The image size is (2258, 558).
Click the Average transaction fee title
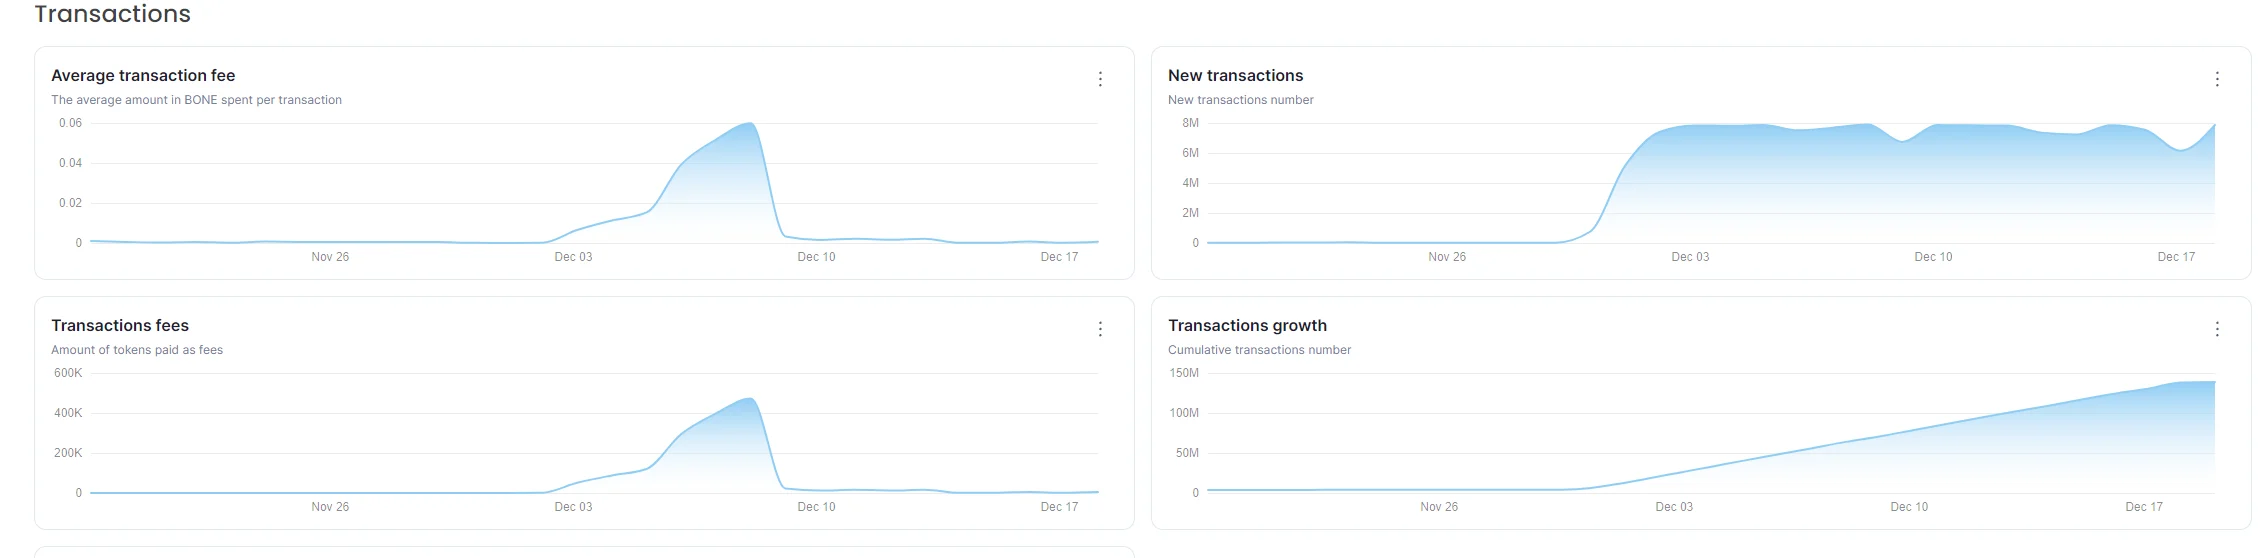point(143,76)
